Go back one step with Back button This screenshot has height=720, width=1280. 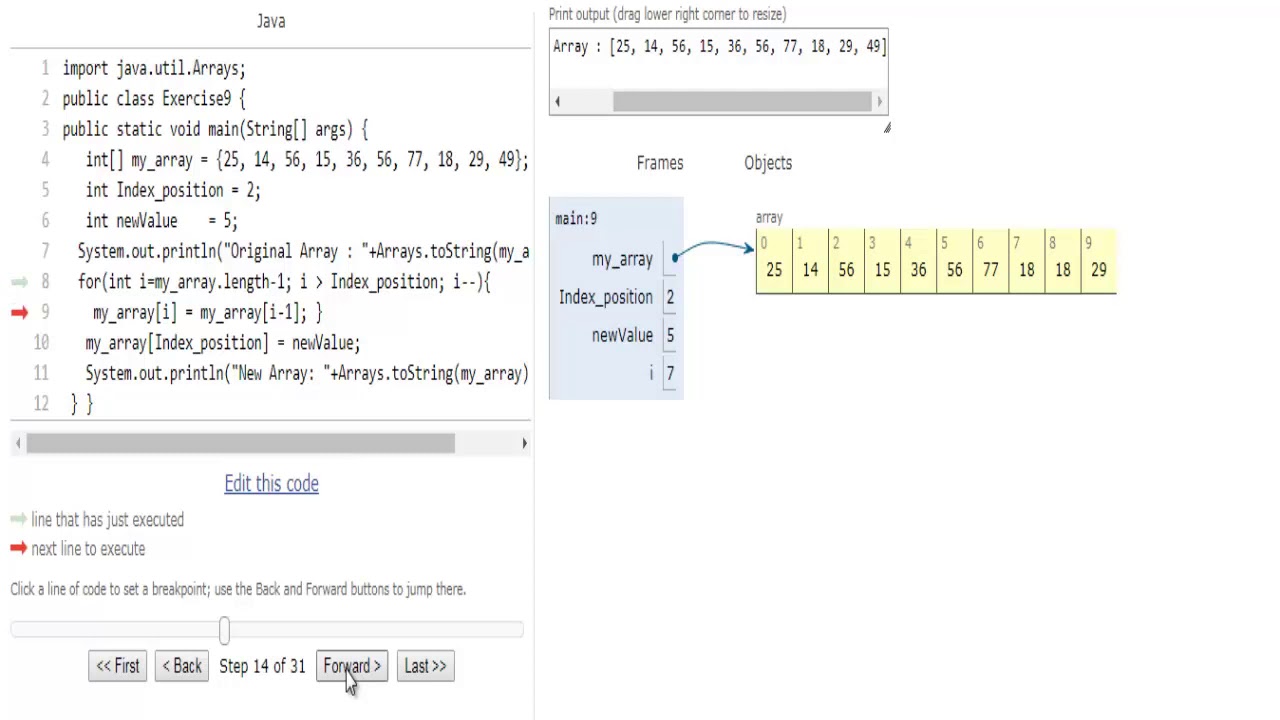point(182,666)
